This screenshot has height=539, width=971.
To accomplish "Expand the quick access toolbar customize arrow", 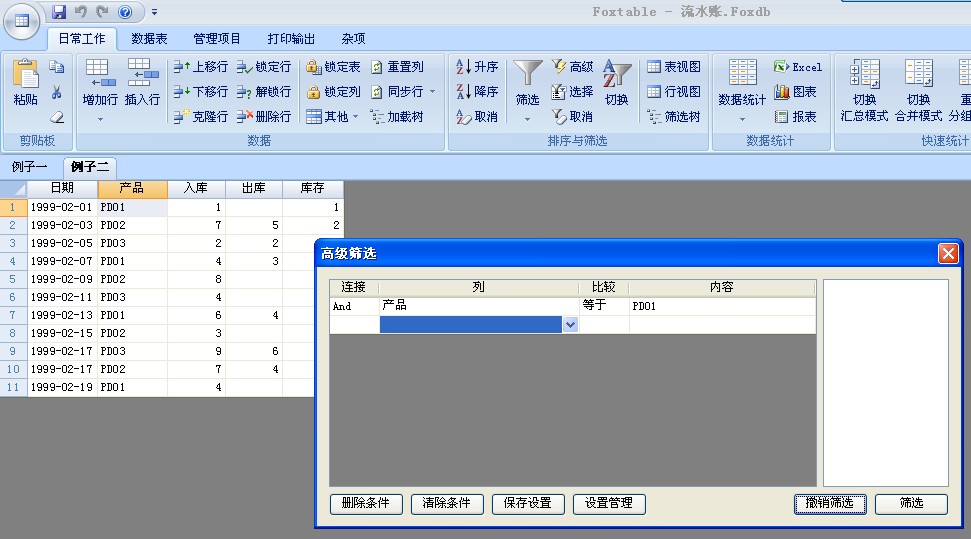I will 154,12.
